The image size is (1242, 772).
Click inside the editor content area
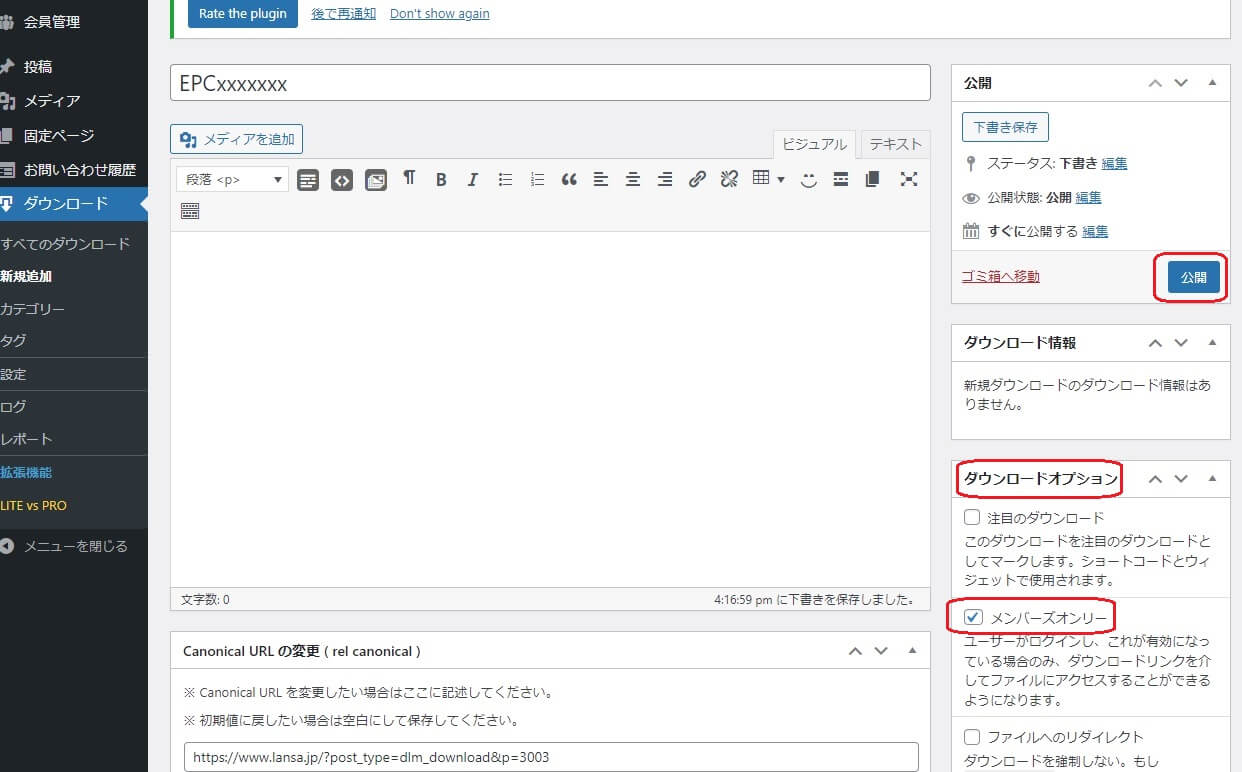pos(550,408)
